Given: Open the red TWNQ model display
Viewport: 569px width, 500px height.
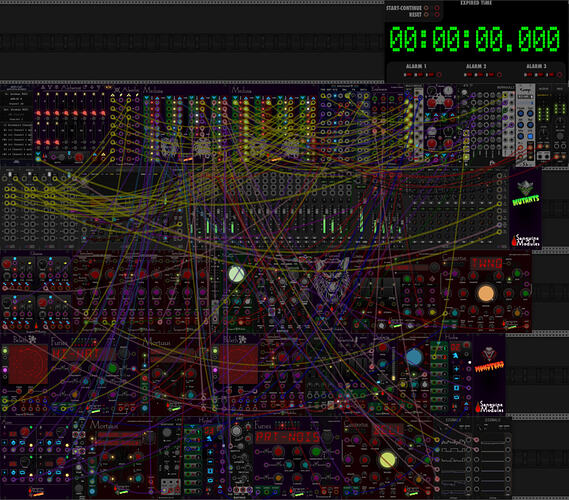Looking at the screenshot, I should [486, 263].
